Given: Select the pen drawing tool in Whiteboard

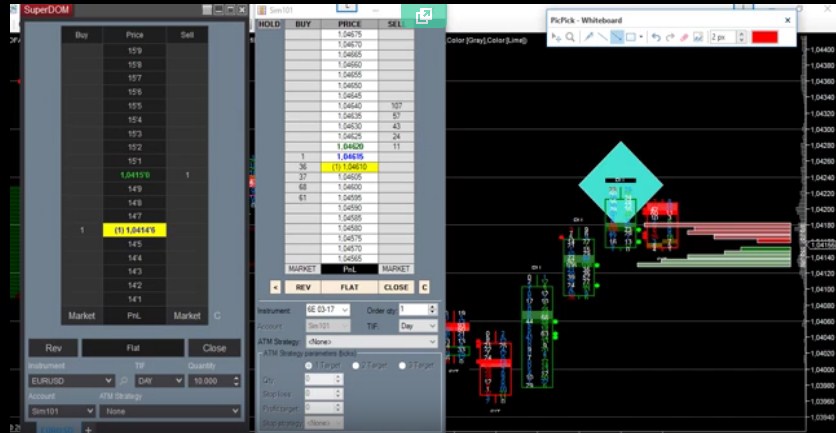Looking at the screenshot, I should pyautogui.click(x=589, y=37).
